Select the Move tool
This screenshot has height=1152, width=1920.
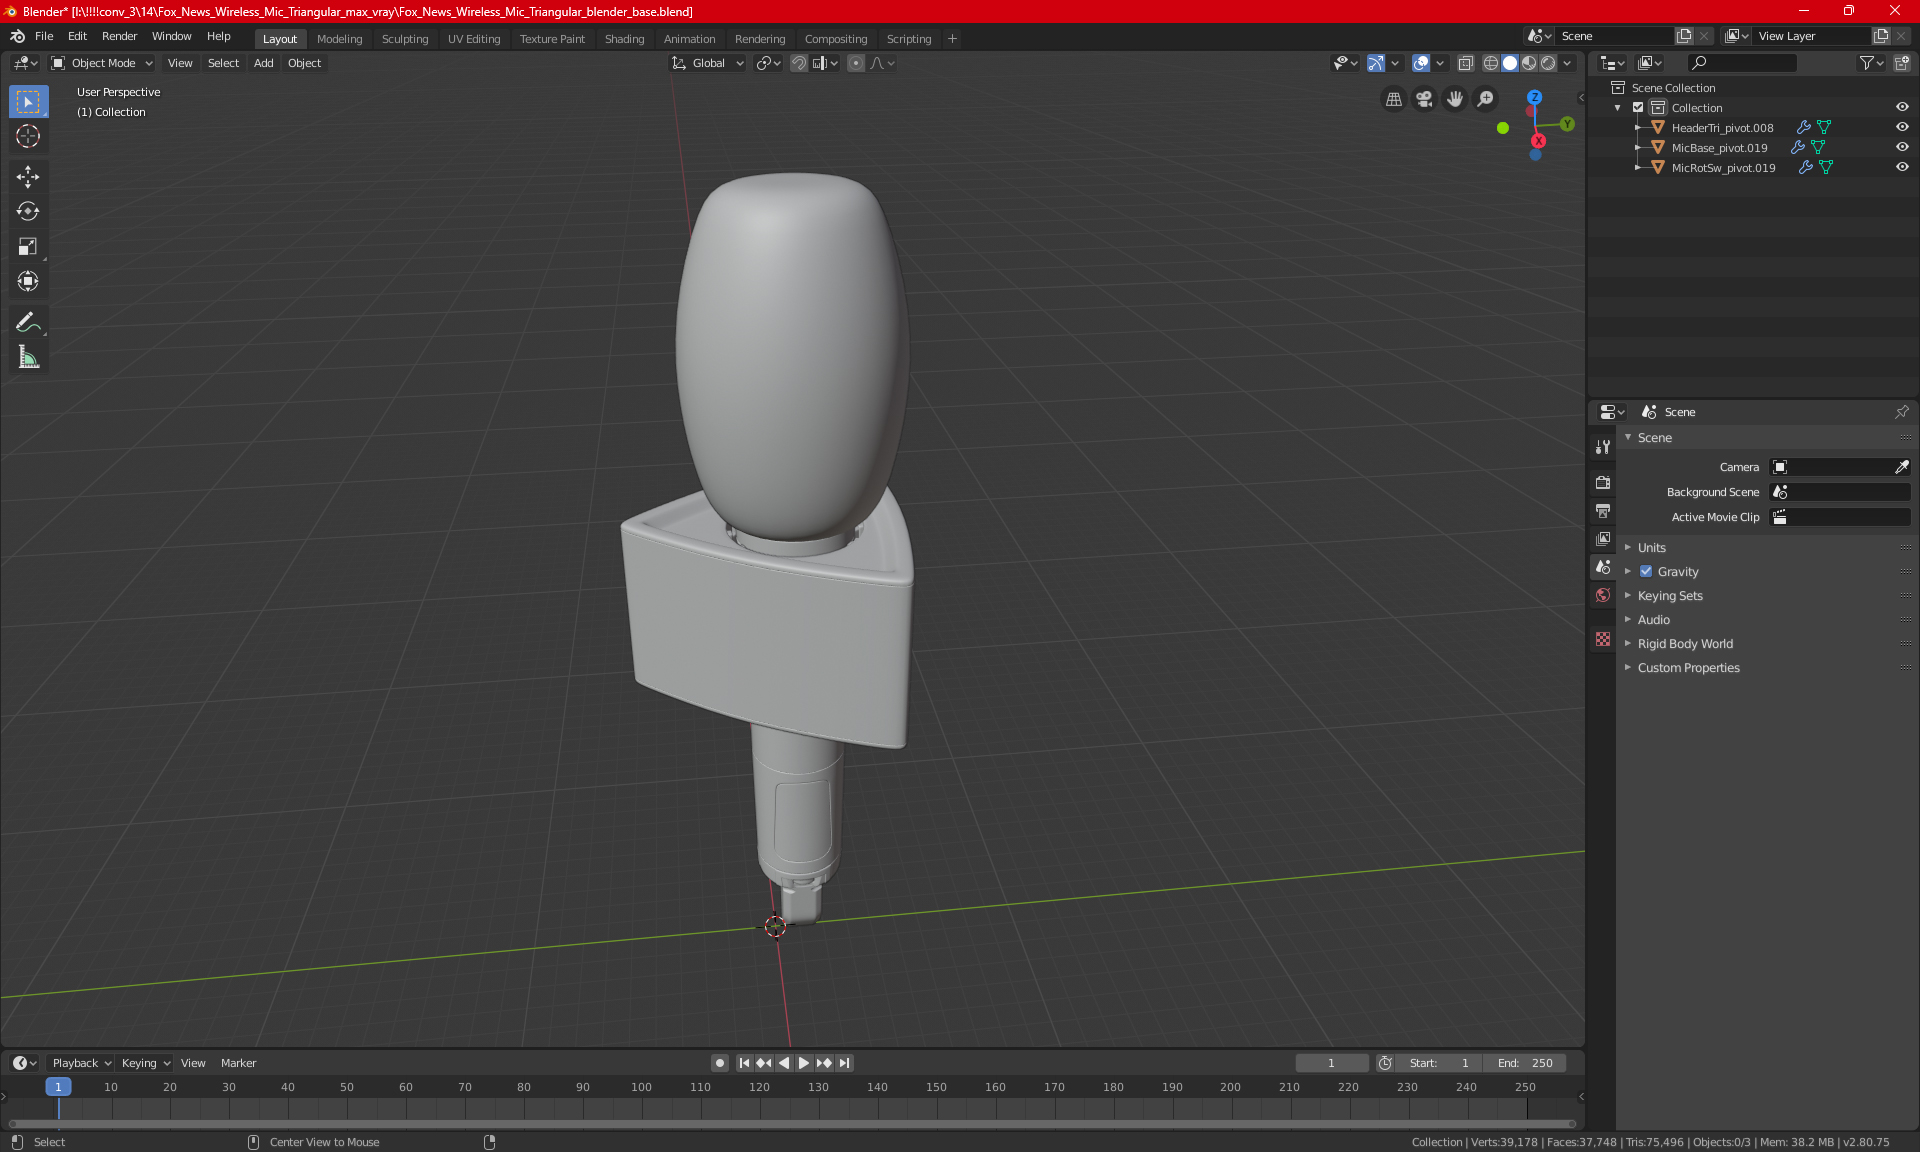point(28,177)
